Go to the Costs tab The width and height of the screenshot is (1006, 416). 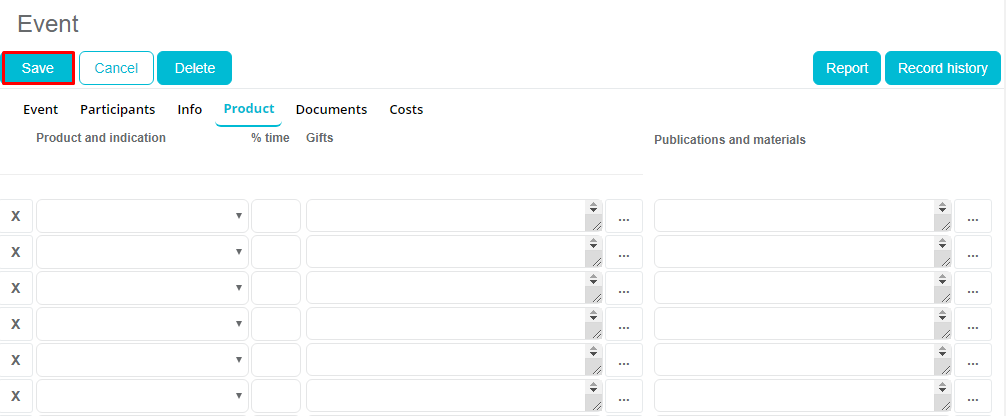406,110
